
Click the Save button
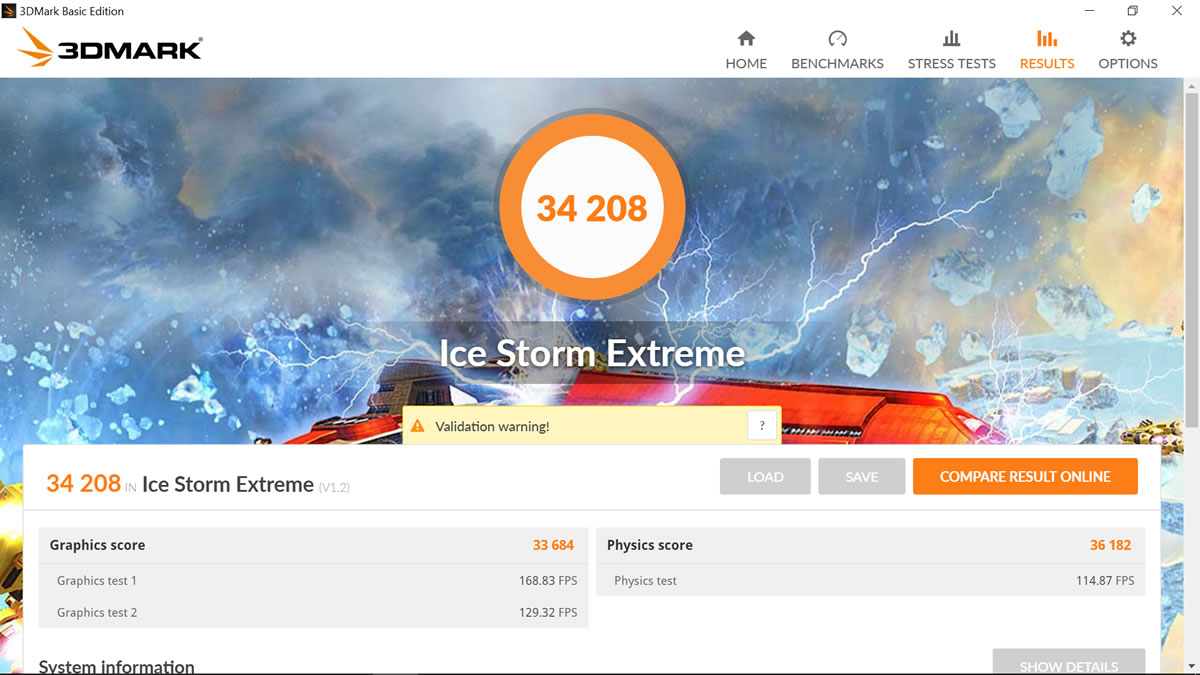pyautogui.click(x=861, y=477)
